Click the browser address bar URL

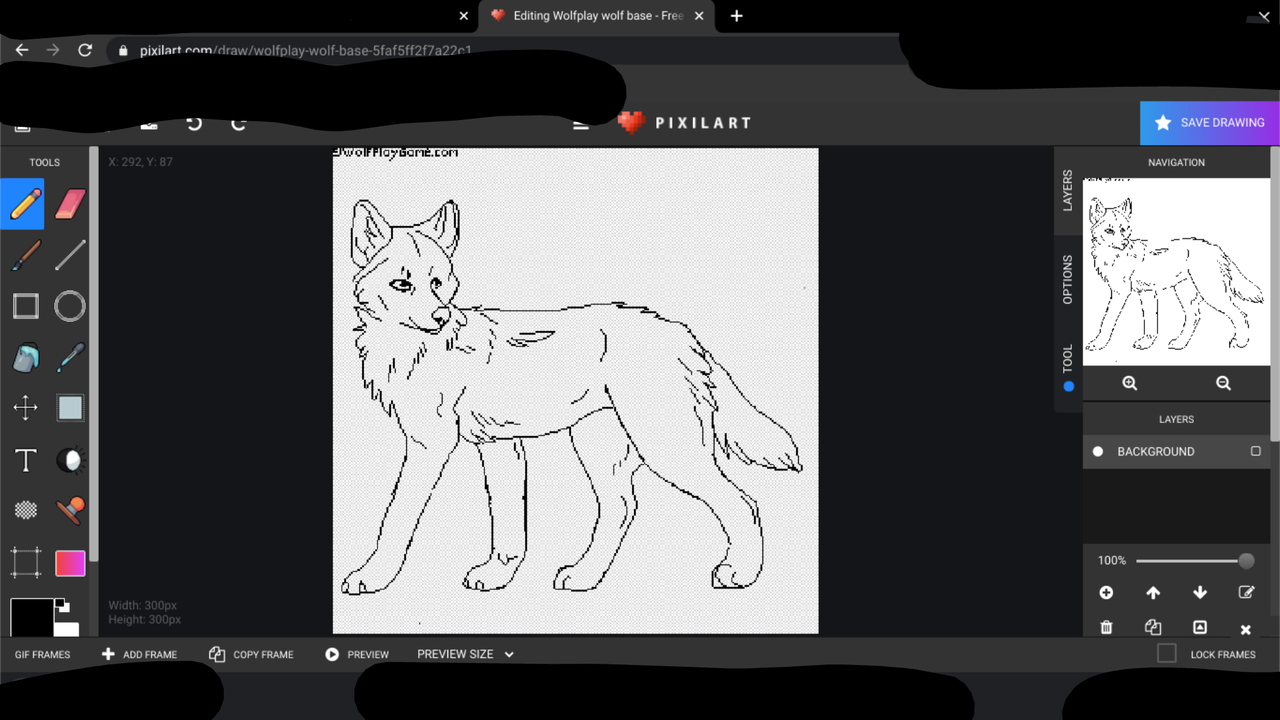[305, 50]
